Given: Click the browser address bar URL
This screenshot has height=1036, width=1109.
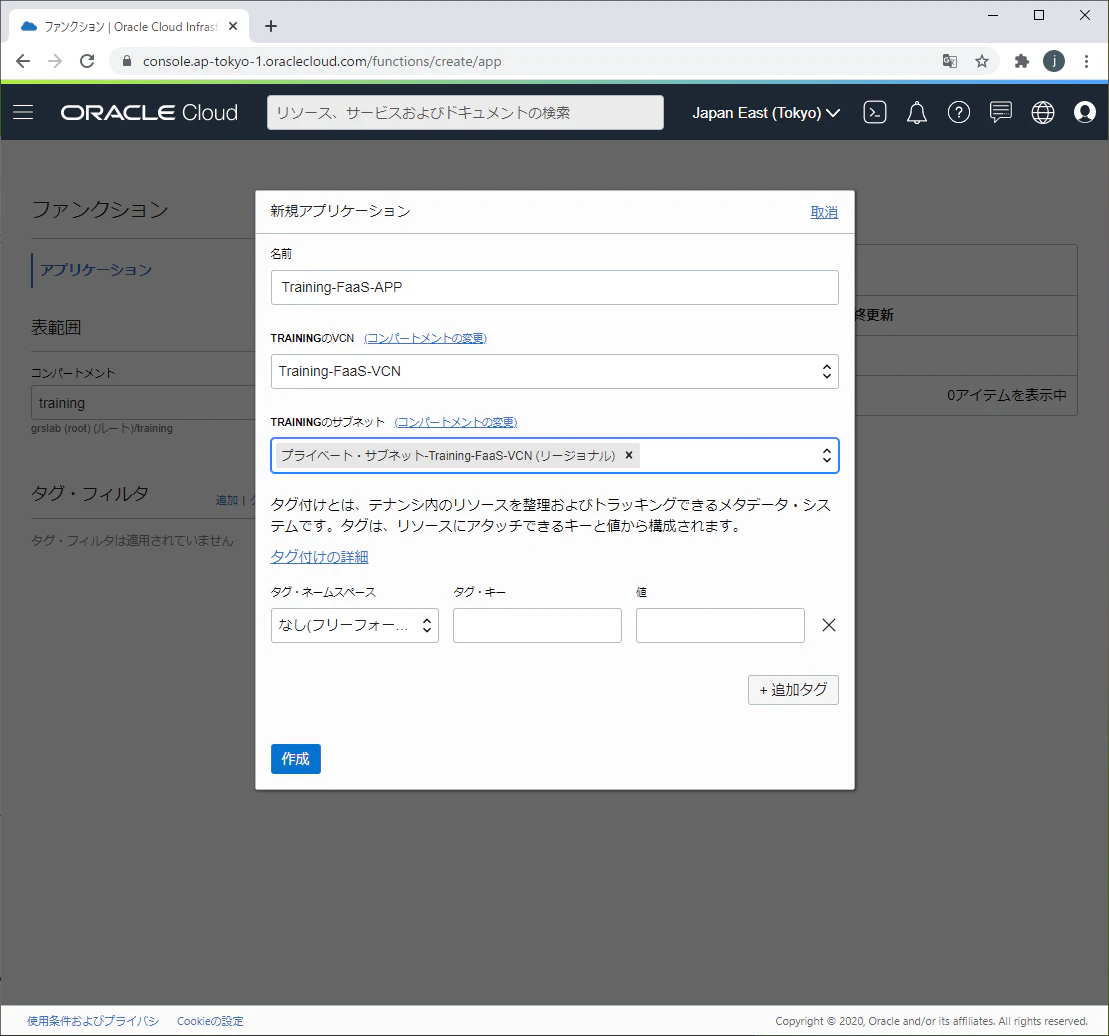Looking at the screenshot, I should 322,61.
